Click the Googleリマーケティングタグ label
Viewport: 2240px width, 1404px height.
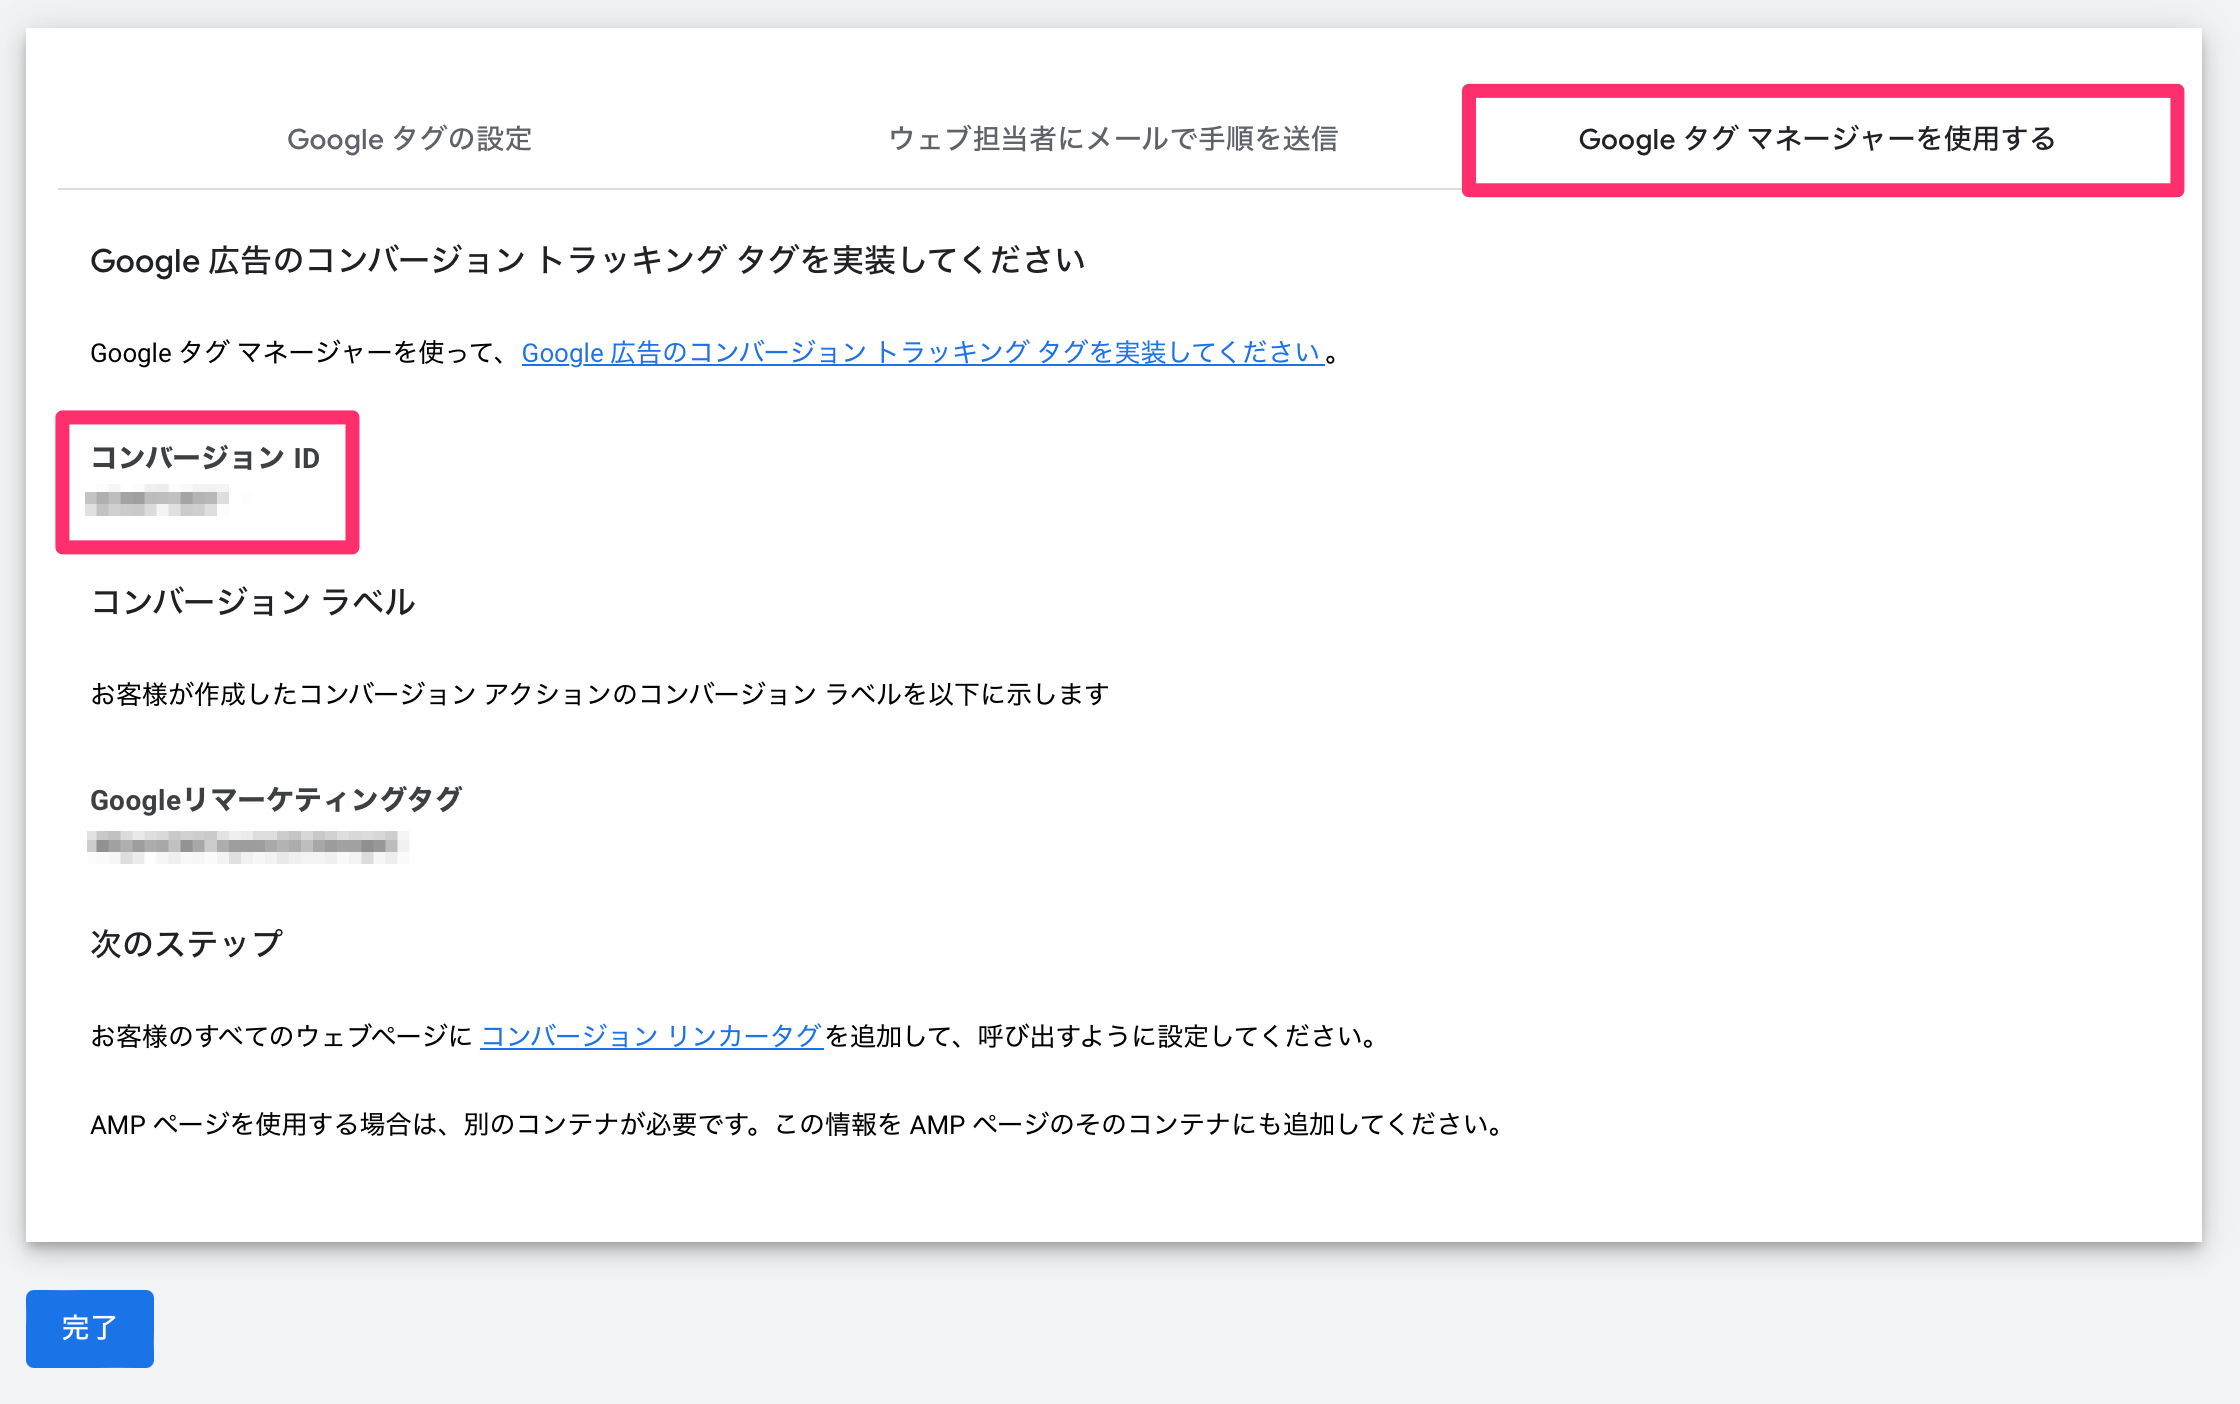coord(276,799)
